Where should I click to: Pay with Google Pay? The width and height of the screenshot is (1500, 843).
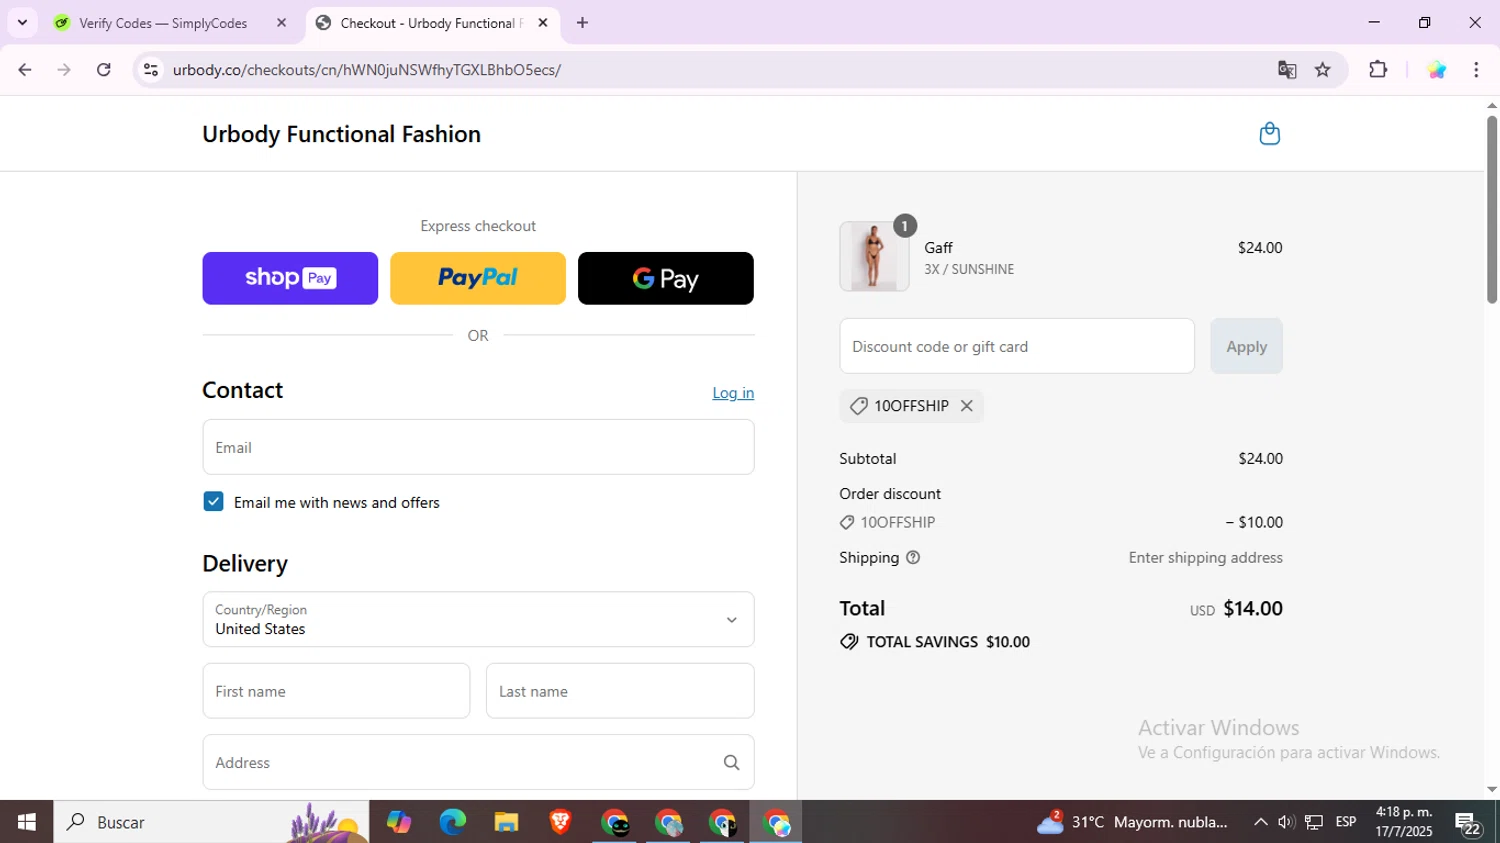click(x=666, y=278)
